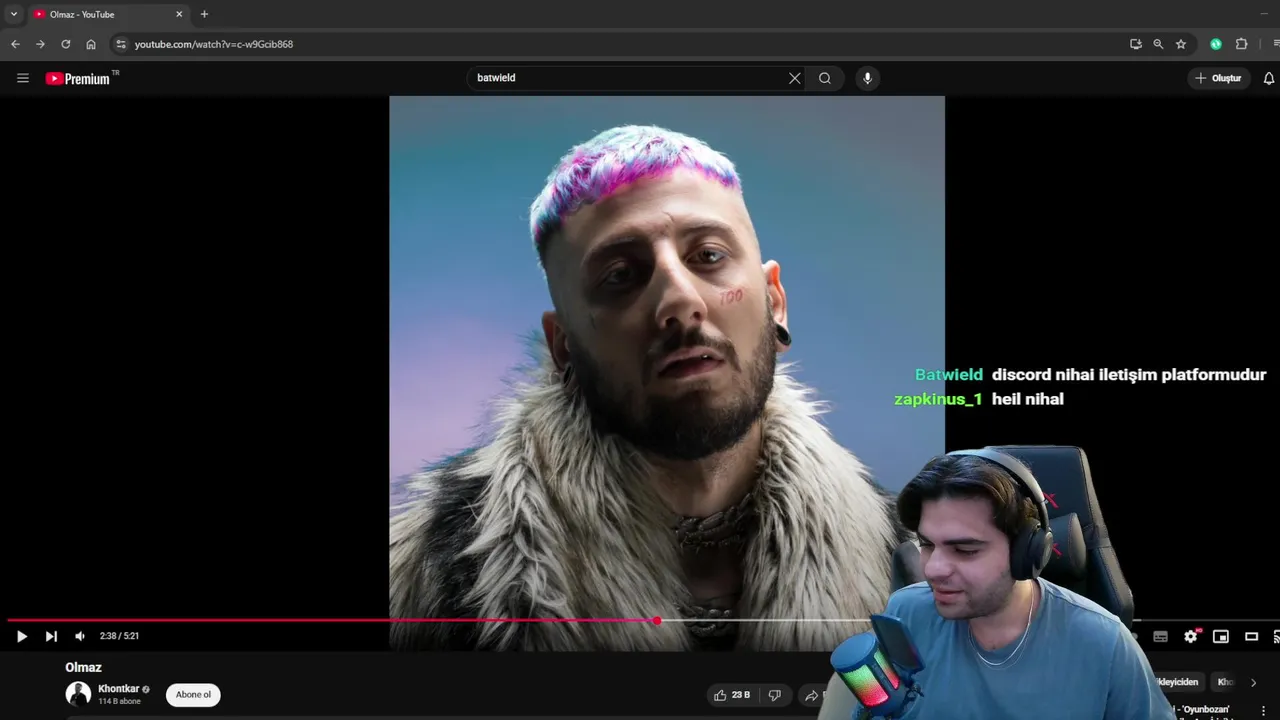Open Khontkar channel avatar
Image resolution: width=1280 pixels, height=720 pixels.
(78, 694)
